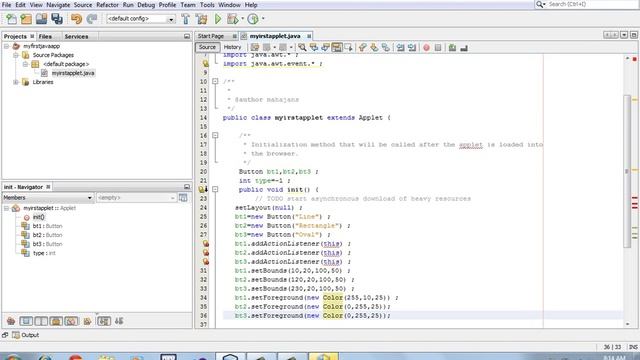Toggle Show Static Members filter in Navigator
The image size is (640, 360).
click(41, 321)
